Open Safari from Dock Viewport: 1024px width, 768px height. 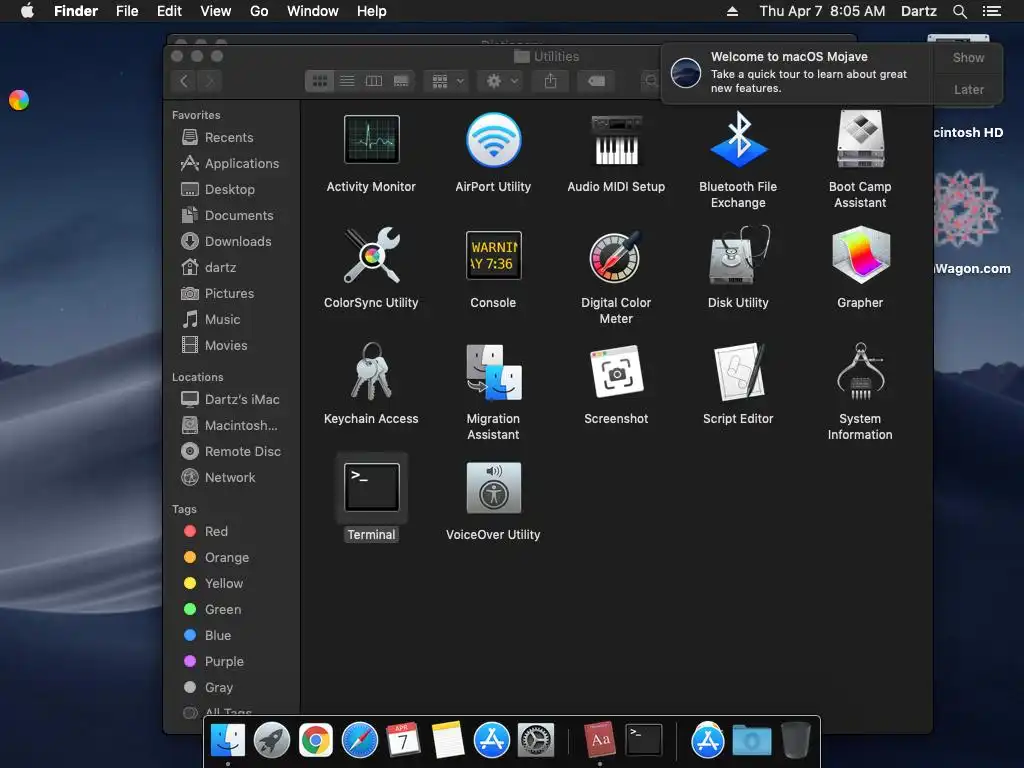[x=360, y=741]
